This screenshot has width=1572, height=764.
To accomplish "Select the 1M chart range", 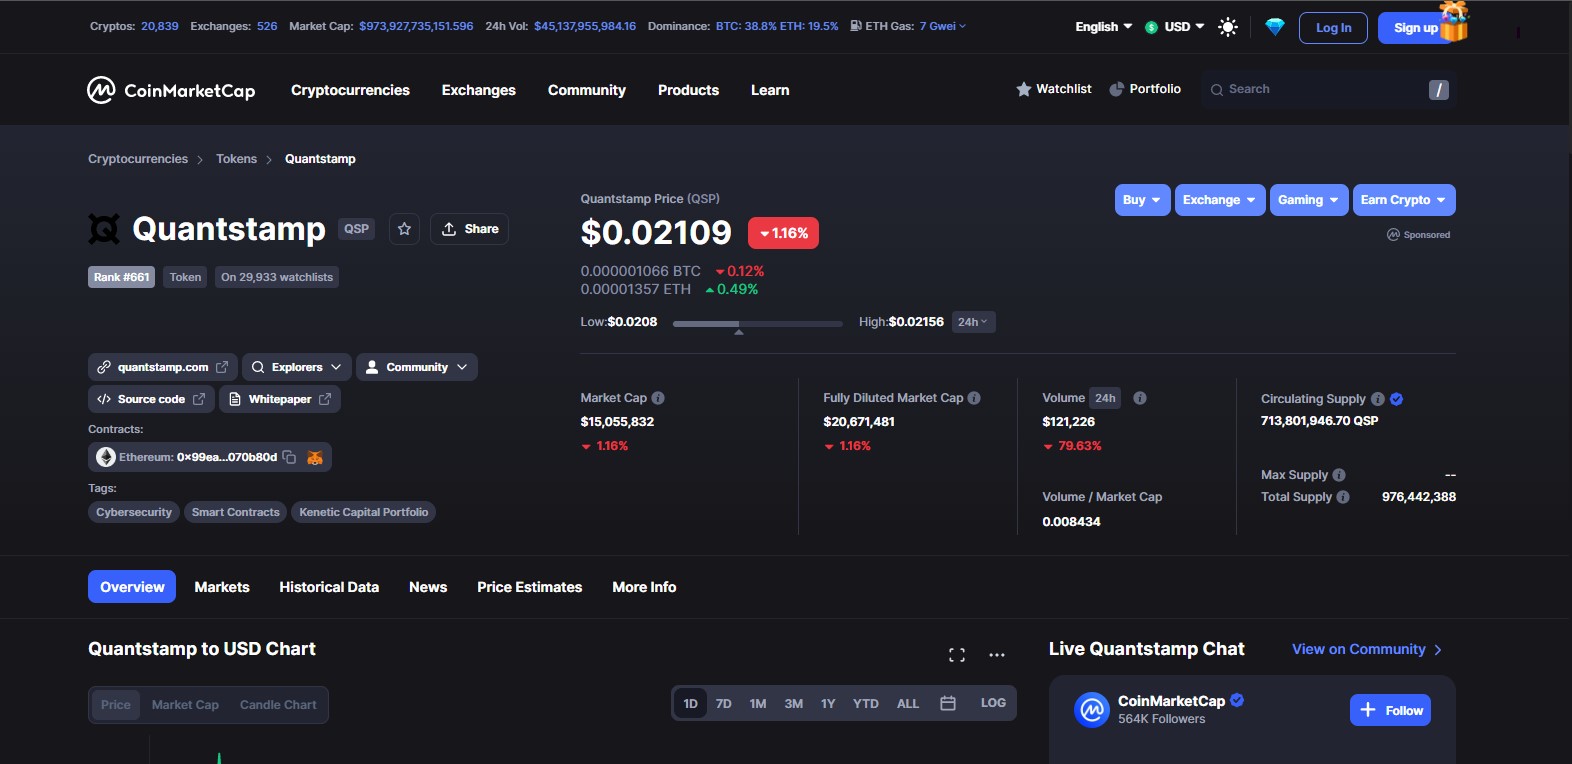I will pos(758,704).
